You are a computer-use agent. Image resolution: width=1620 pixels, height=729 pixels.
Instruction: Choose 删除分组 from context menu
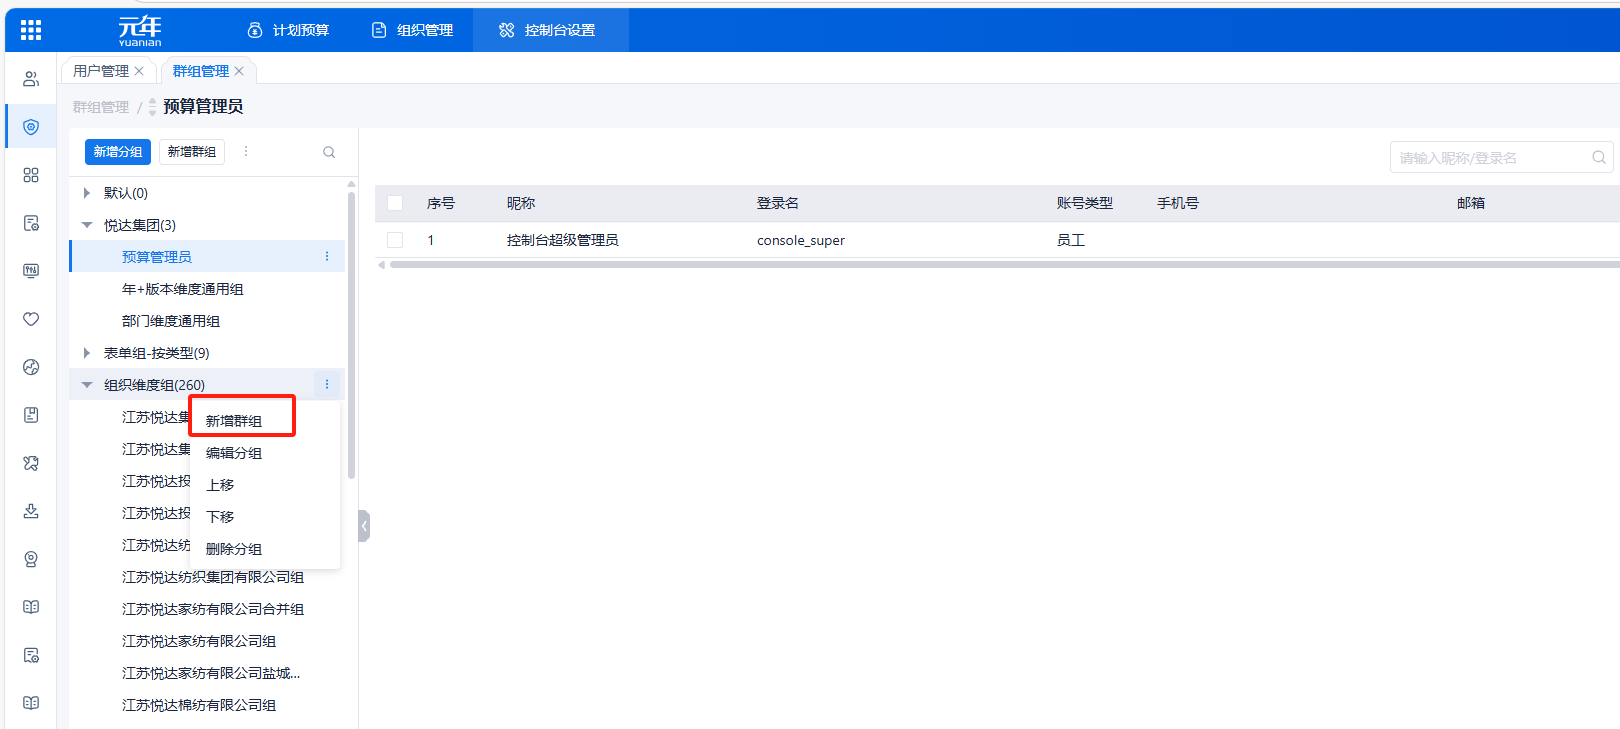coord(234,549)
